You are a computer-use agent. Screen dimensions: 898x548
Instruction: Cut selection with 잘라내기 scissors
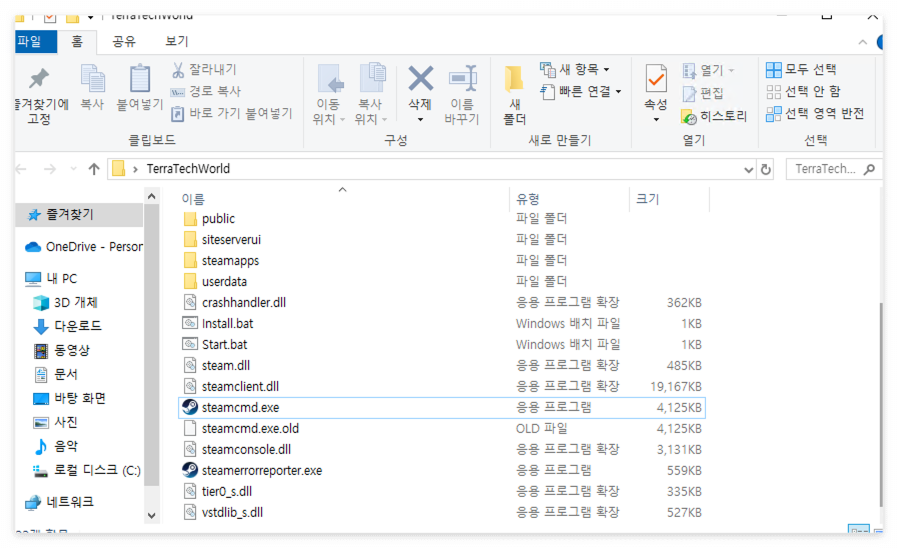[204, 70]
